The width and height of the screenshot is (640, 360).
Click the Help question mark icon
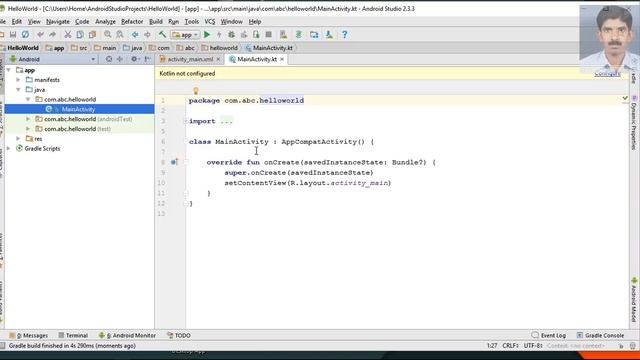coord(344,35)
